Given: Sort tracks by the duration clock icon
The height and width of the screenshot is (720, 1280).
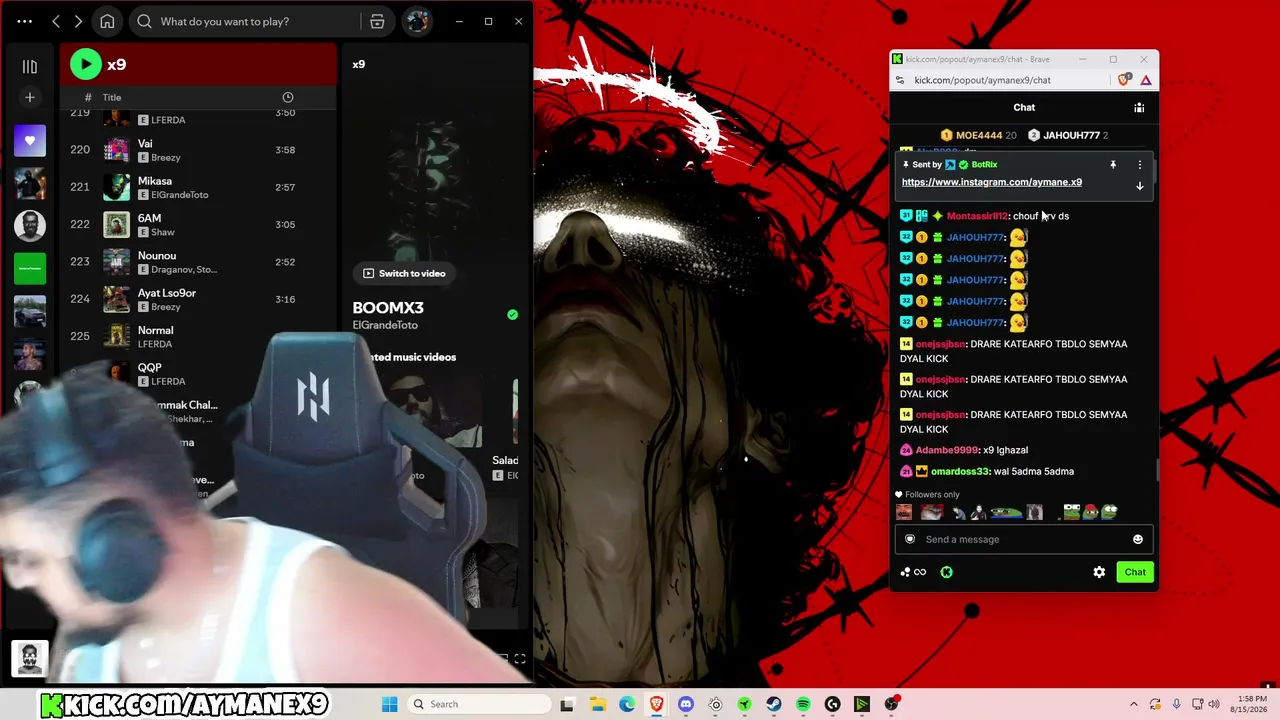Looking at the screenshot, I should [x=288, y=97].
